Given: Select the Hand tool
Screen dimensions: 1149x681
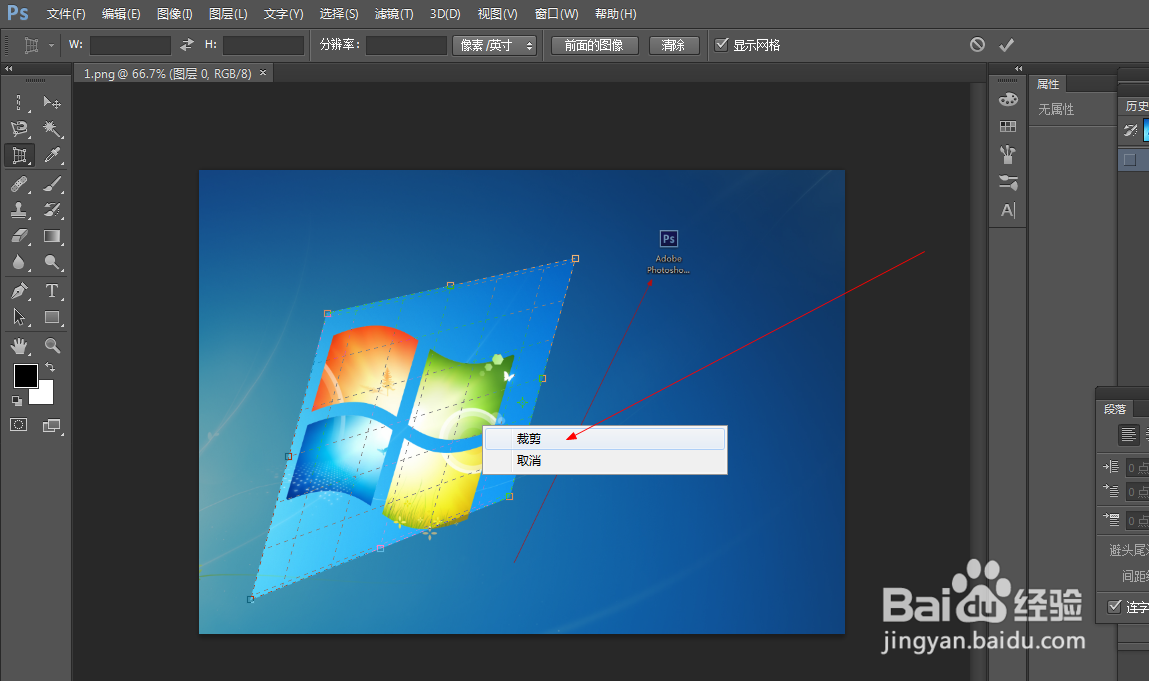Looking at the screenshot, I should point(19,345).
